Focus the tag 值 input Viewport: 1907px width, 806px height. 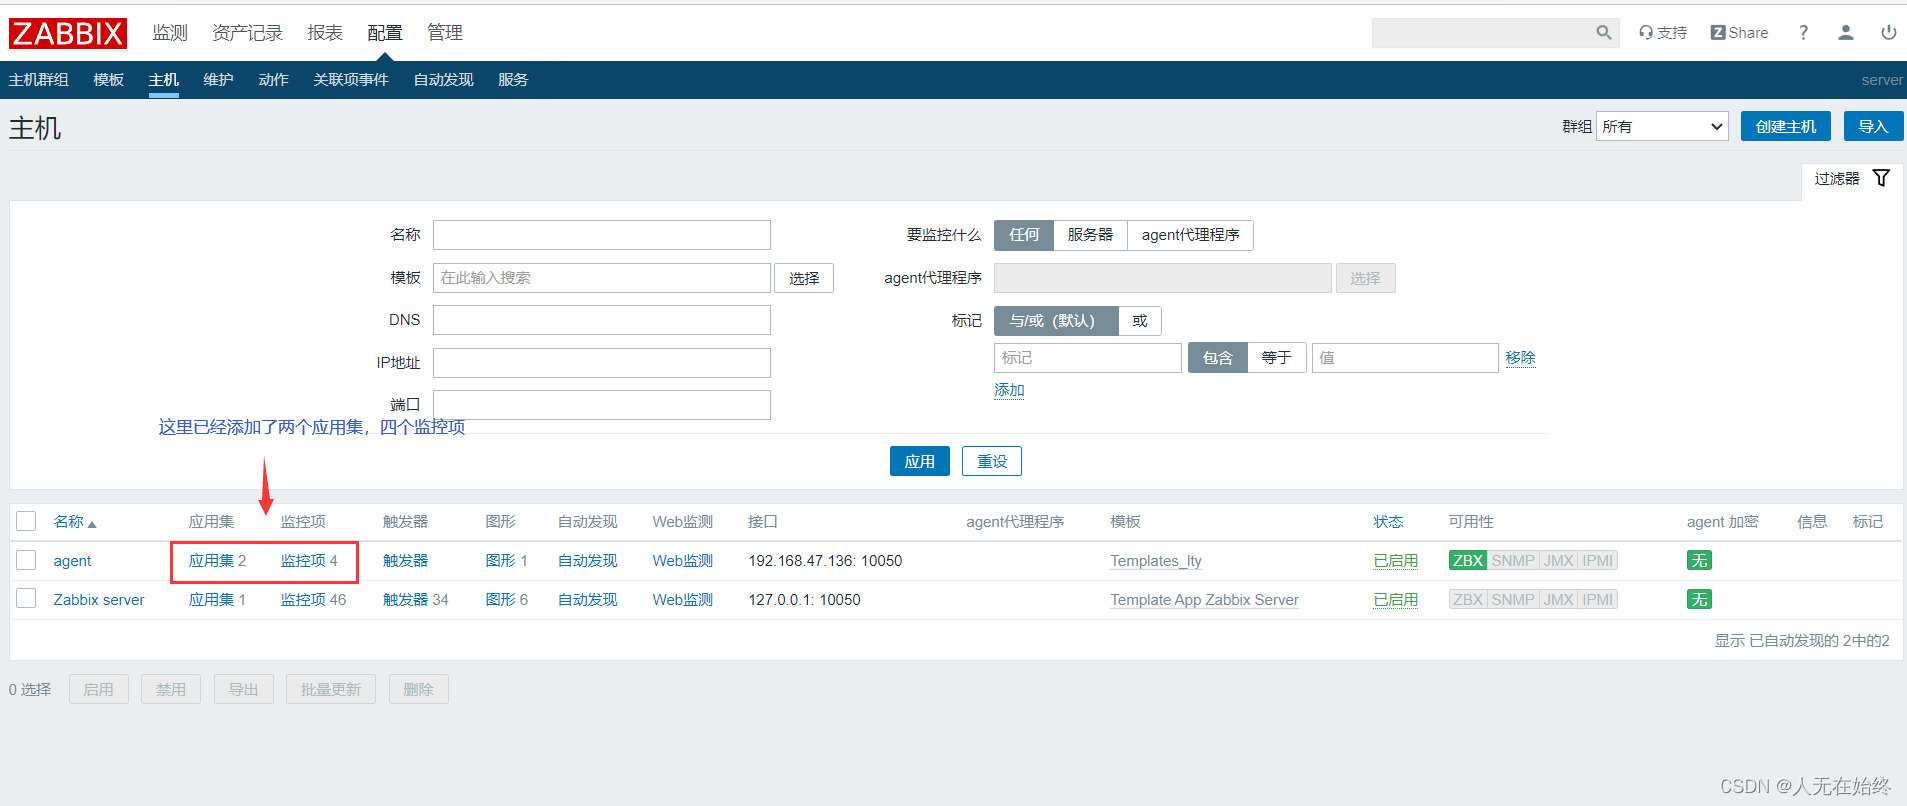1405,358
